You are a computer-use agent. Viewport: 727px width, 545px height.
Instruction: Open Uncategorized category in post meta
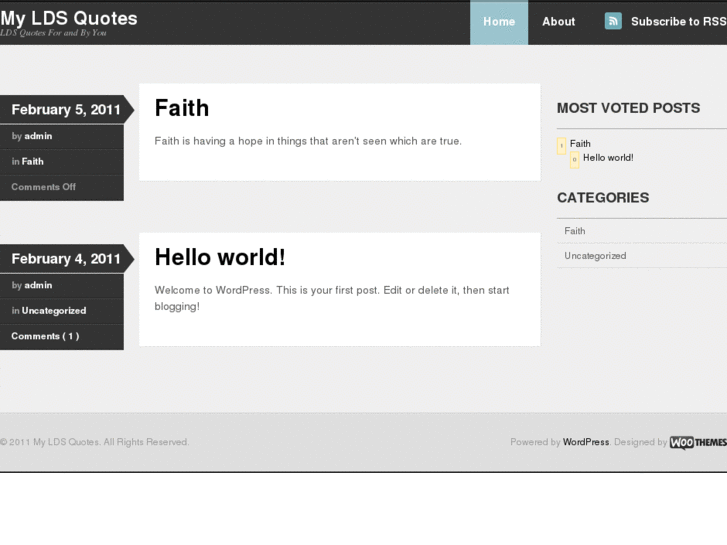pyautogui.click(x=54, y=310)
